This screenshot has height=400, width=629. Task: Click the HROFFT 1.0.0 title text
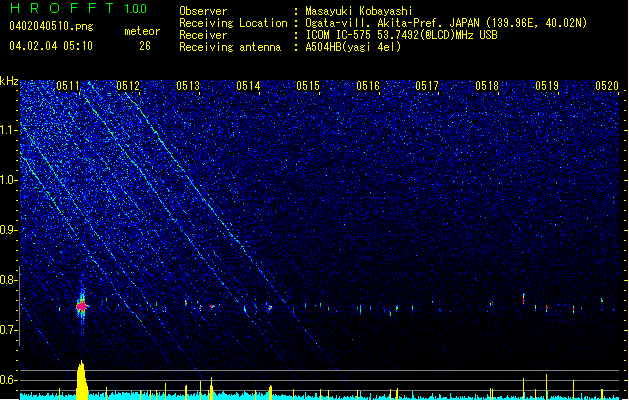coord(78,8)
